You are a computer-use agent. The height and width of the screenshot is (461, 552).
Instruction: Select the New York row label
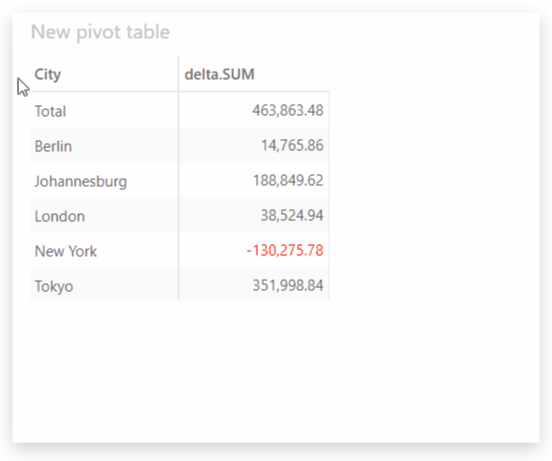point(65,251)
